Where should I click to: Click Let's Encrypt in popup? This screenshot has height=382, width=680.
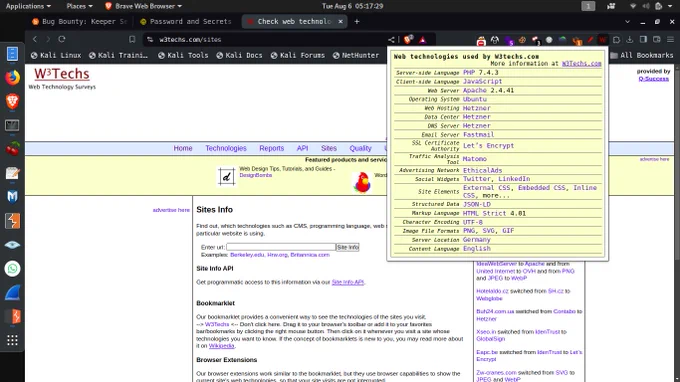pos(488,146)
